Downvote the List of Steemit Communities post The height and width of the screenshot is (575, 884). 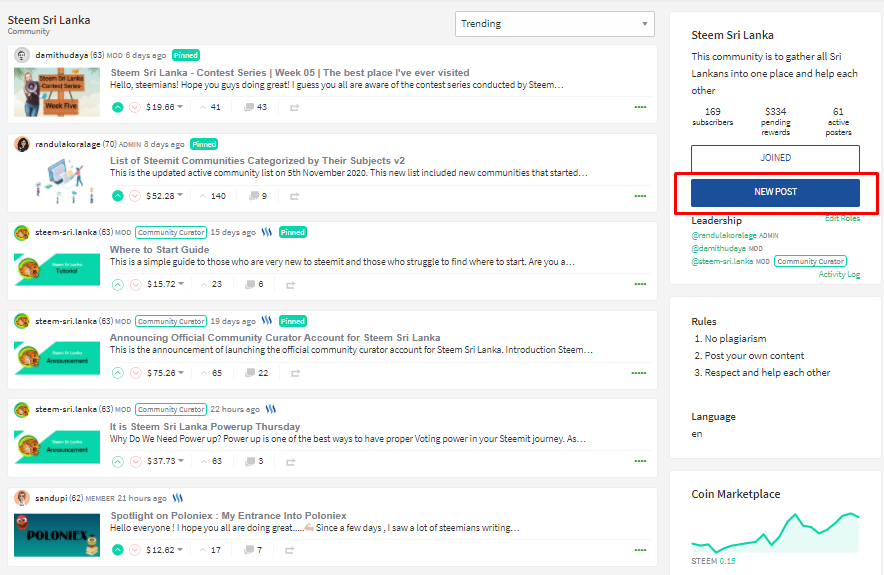tap(135, 196)
